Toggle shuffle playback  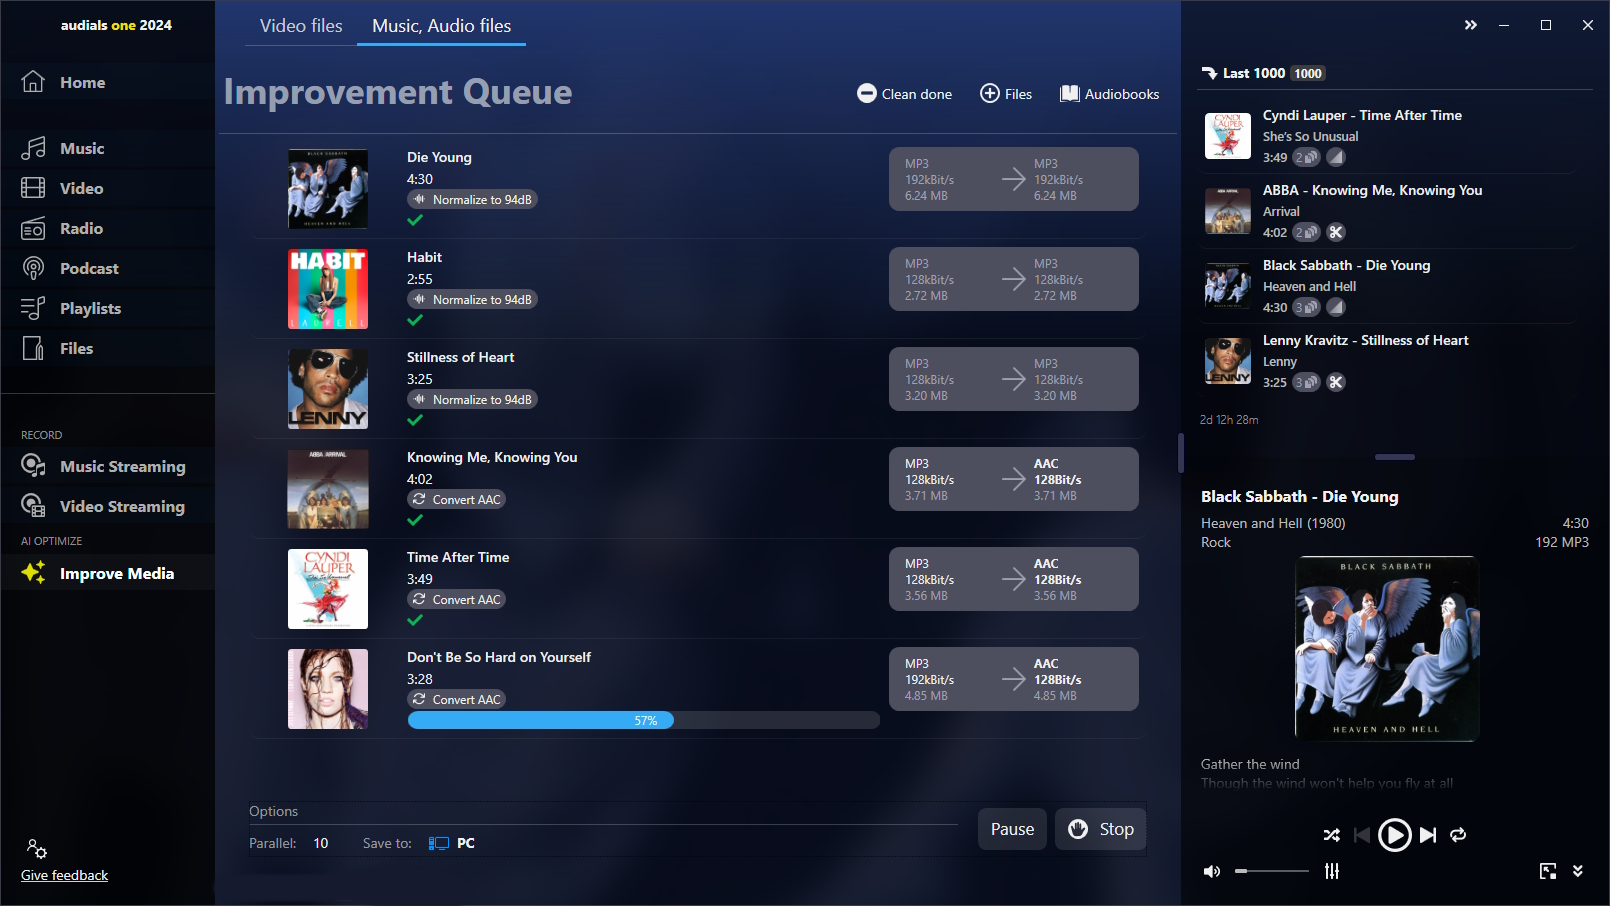click(1332, 835)
